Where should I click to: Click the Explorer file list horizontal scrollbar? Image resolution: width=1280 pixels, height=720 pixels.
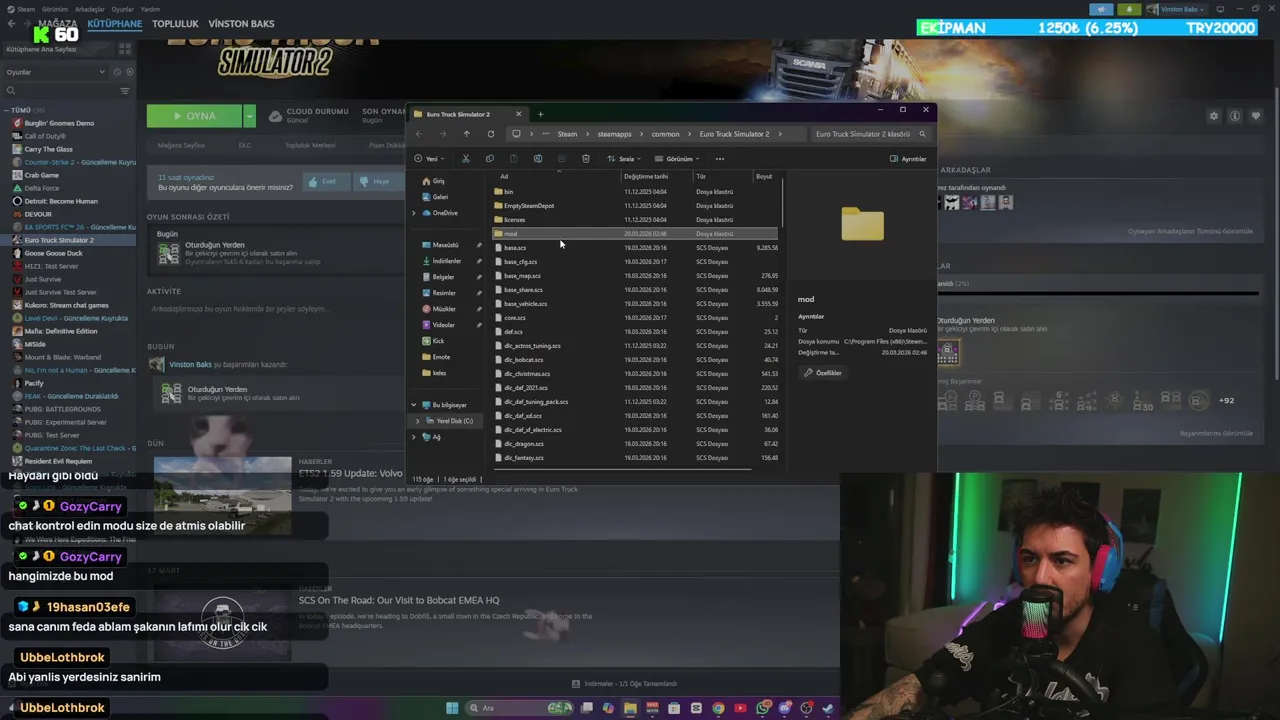point(620,469)
